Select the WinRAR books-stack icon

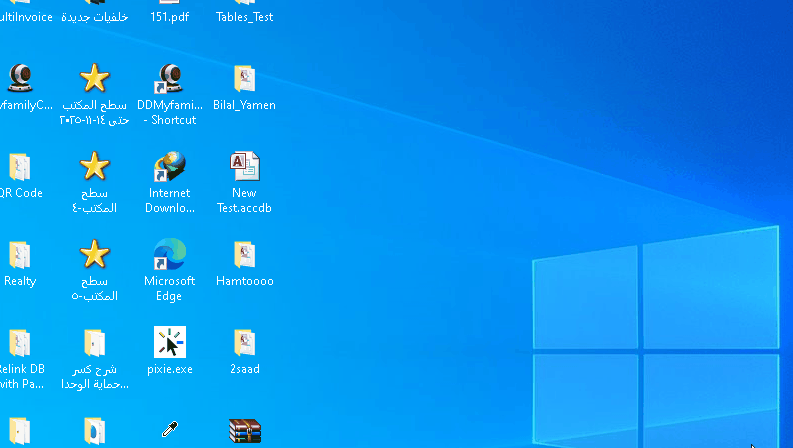pyautogui.click(x=244, y=431)
